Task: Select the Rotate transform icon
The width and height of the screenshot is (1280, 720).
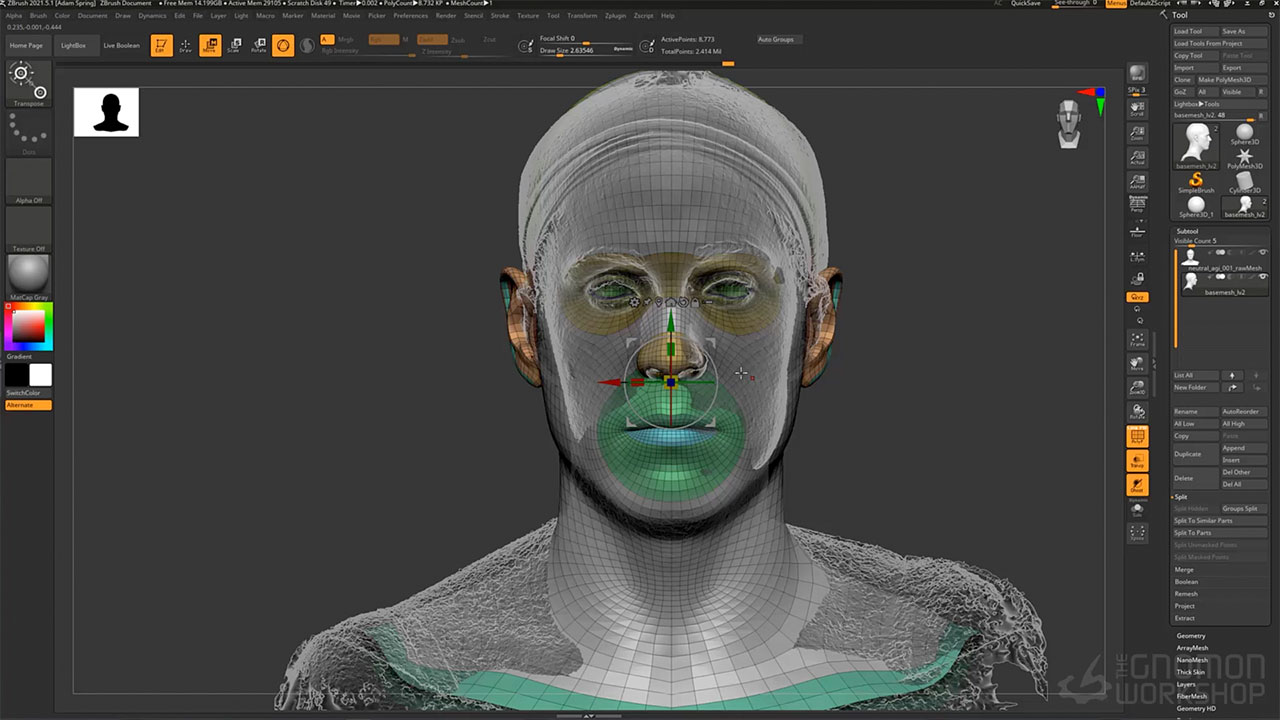Action: 259,45
